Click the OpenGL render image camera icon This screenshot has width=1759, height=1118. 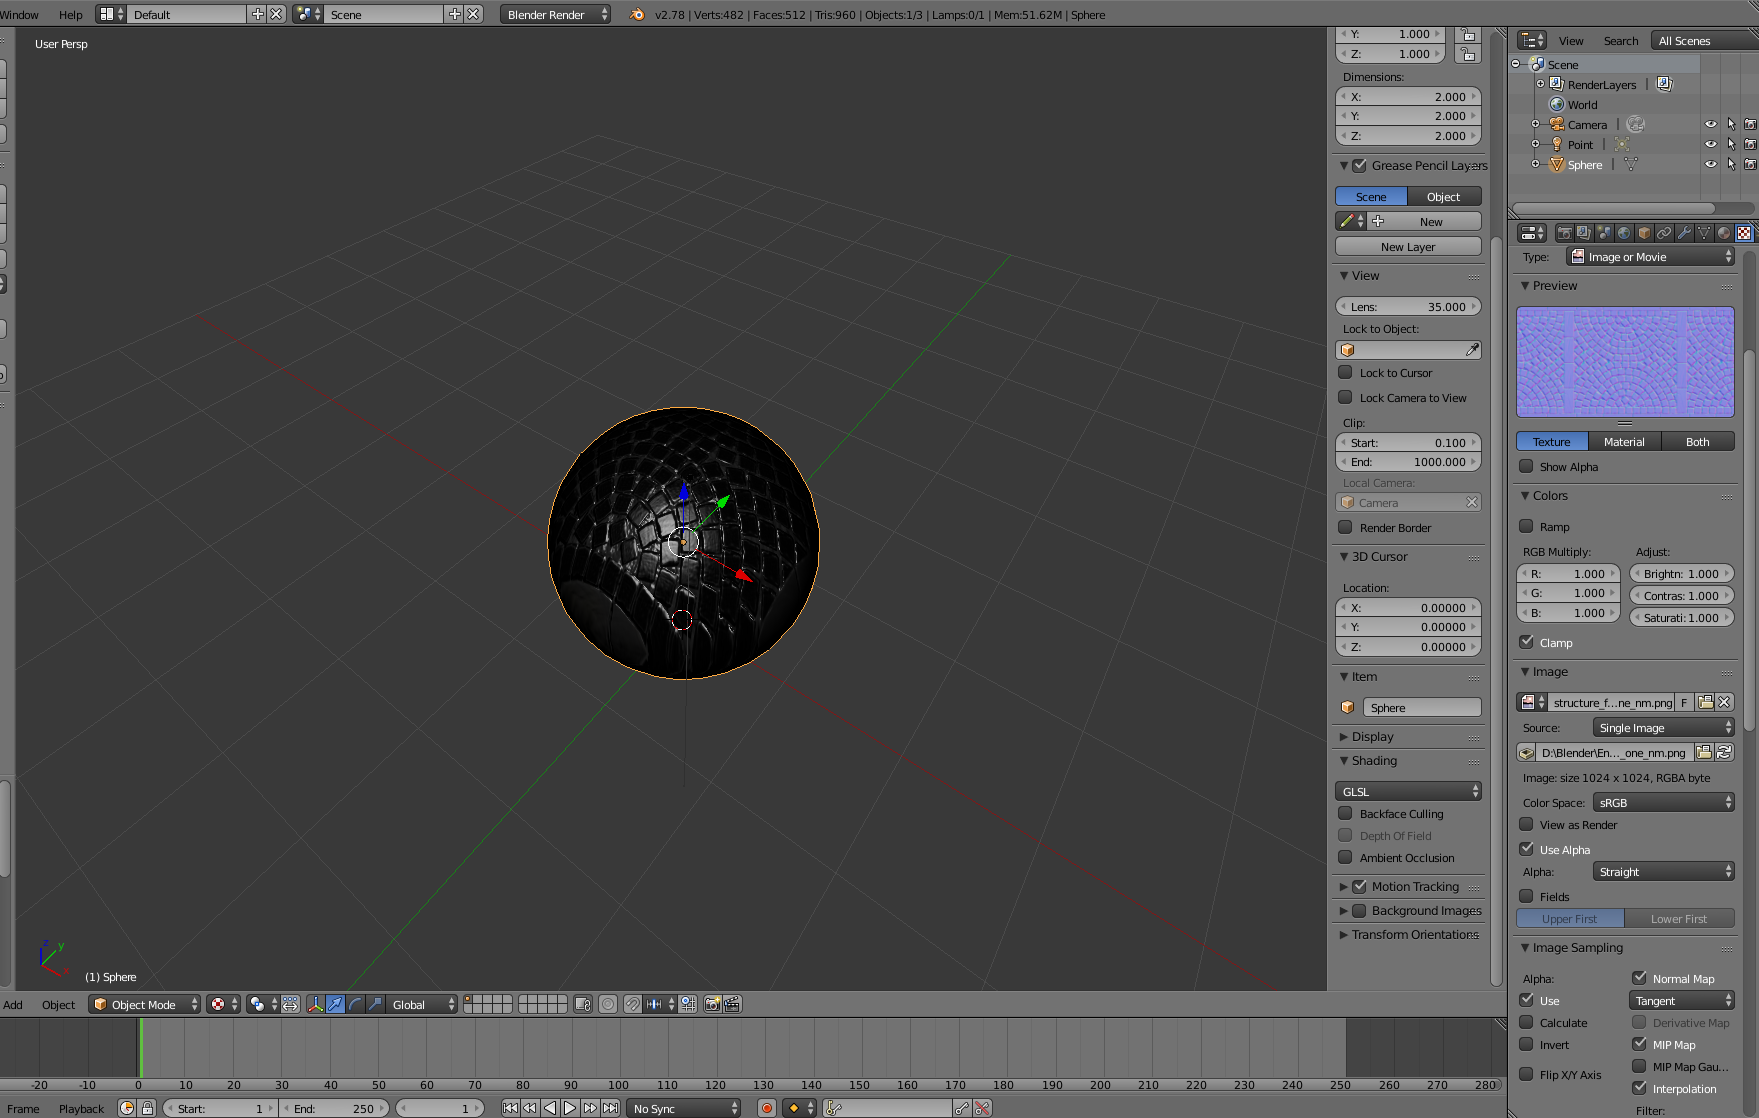click(712, 1004)
